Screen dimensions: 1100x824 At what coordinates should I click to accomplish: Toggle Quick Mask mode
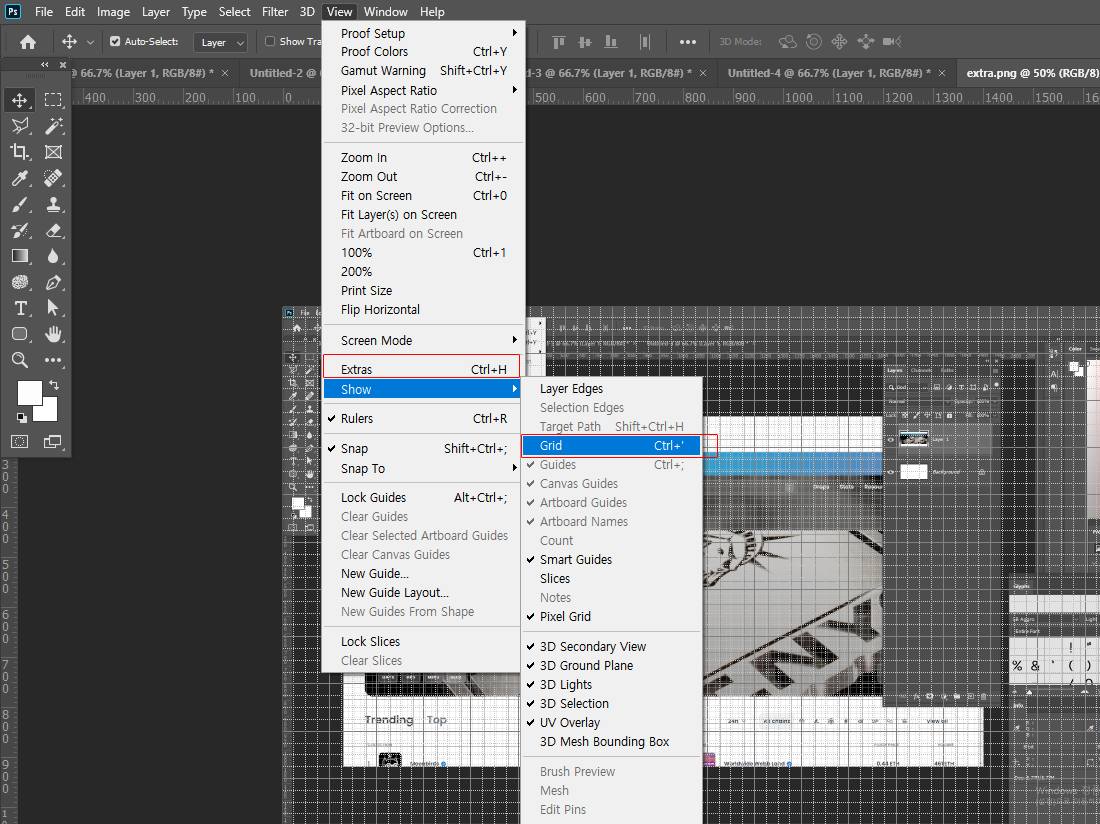[x=20, y=441]
